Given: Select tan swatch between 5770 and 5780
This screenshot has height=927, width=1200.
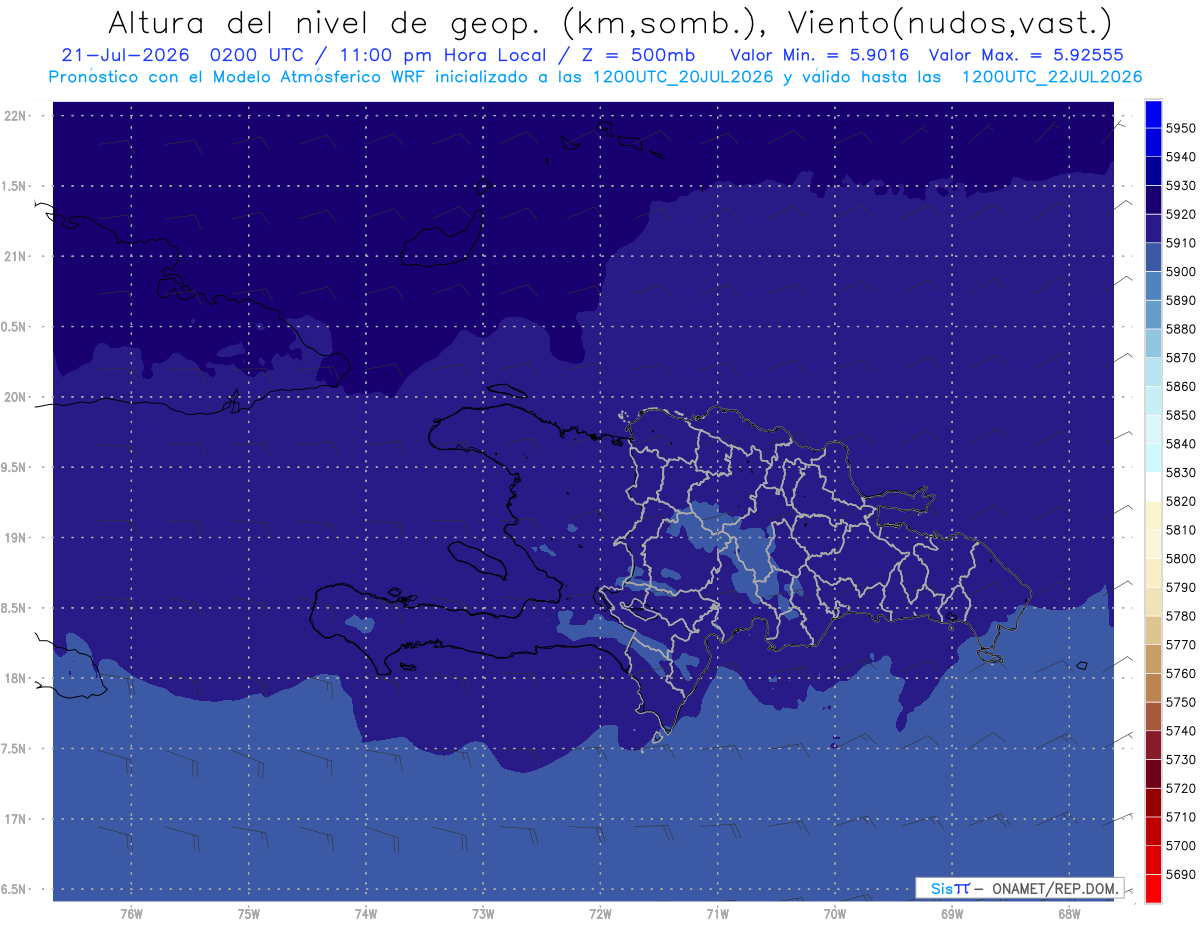Looking at the screenshot, I should pyautogui.click(x=1153, y=630).
